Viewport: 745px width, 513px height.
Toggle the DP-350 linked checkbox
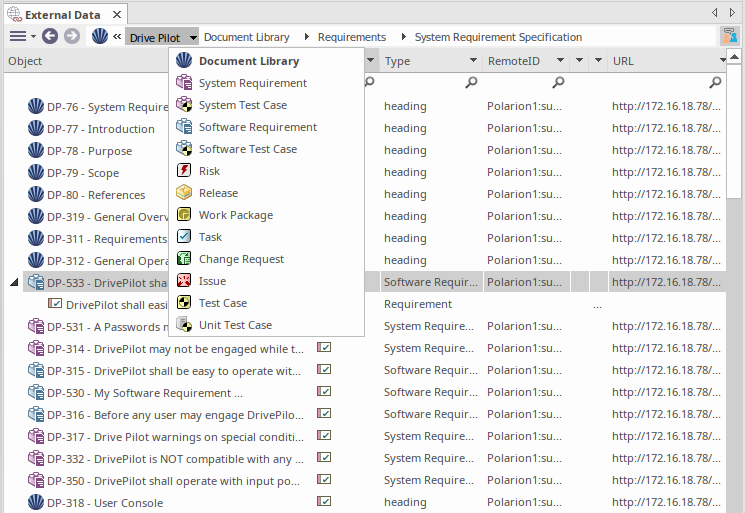point(324,480)
